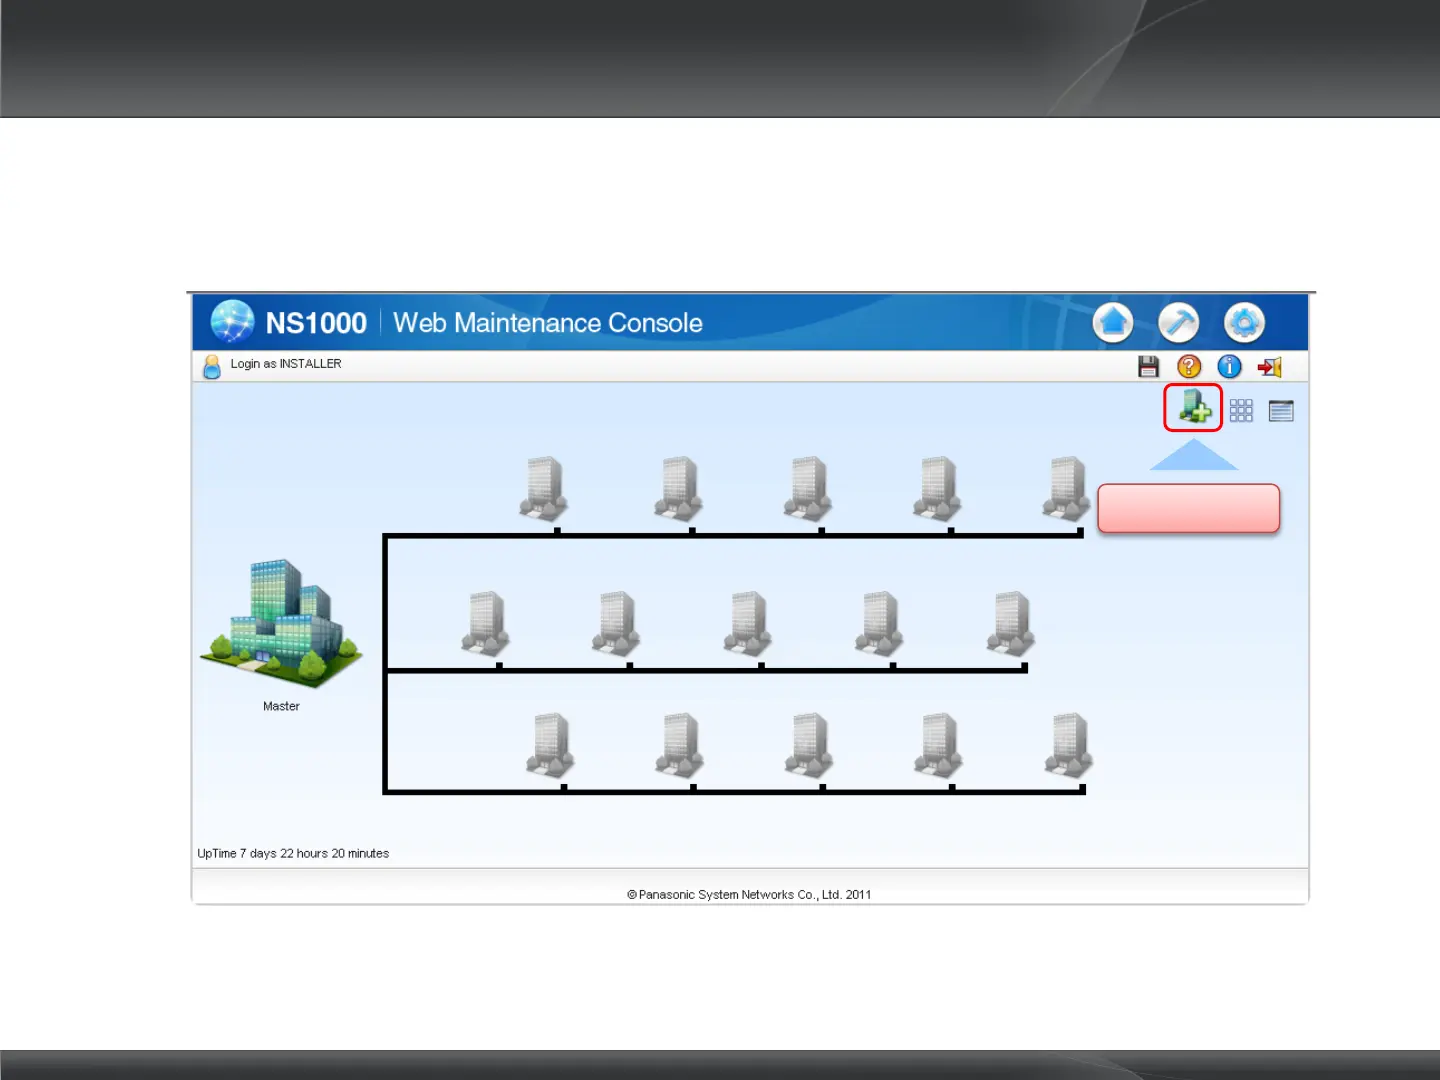Open the hammer maintenance tool icon

point(1179,323)
